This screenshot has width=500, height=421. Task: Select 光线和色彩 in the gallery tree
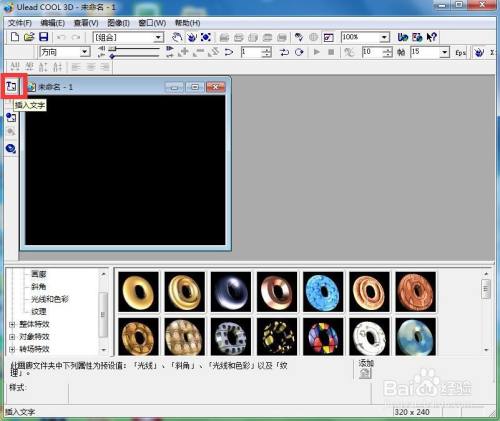click(x=50, y=299)
